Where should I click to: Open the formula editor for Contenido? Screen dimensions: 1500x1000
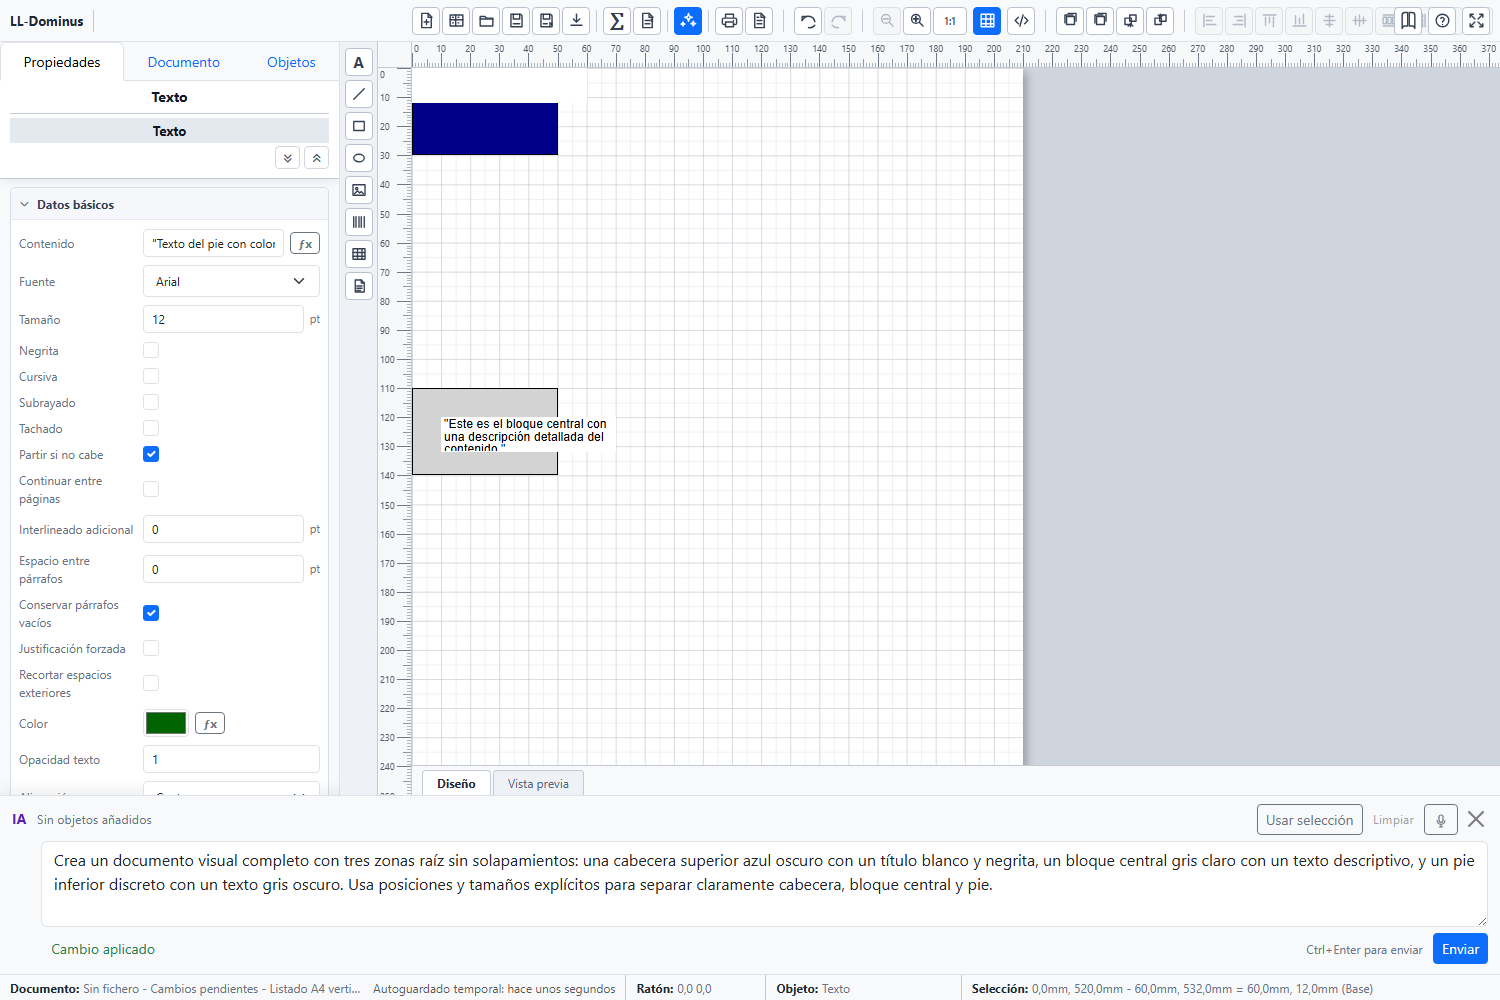click(305, 243)
